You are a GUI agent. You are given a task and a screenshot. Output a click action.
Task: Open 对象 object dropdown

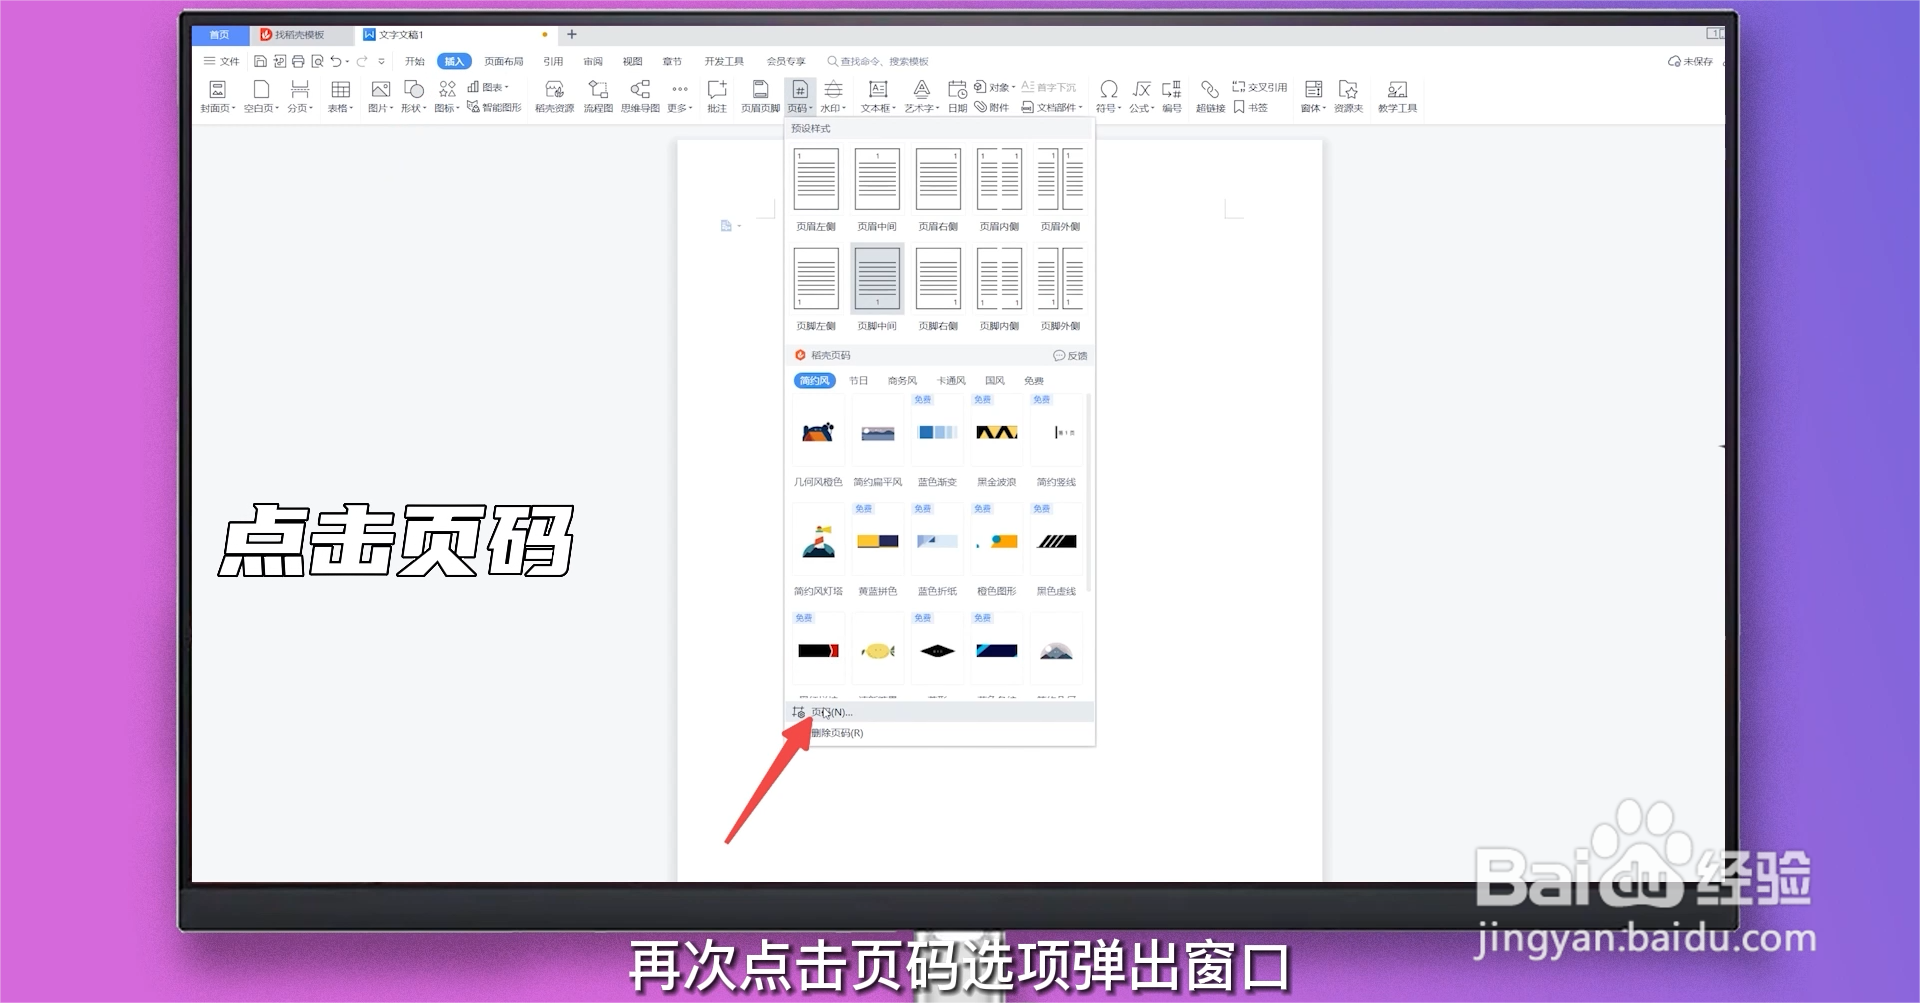[995, 87]
